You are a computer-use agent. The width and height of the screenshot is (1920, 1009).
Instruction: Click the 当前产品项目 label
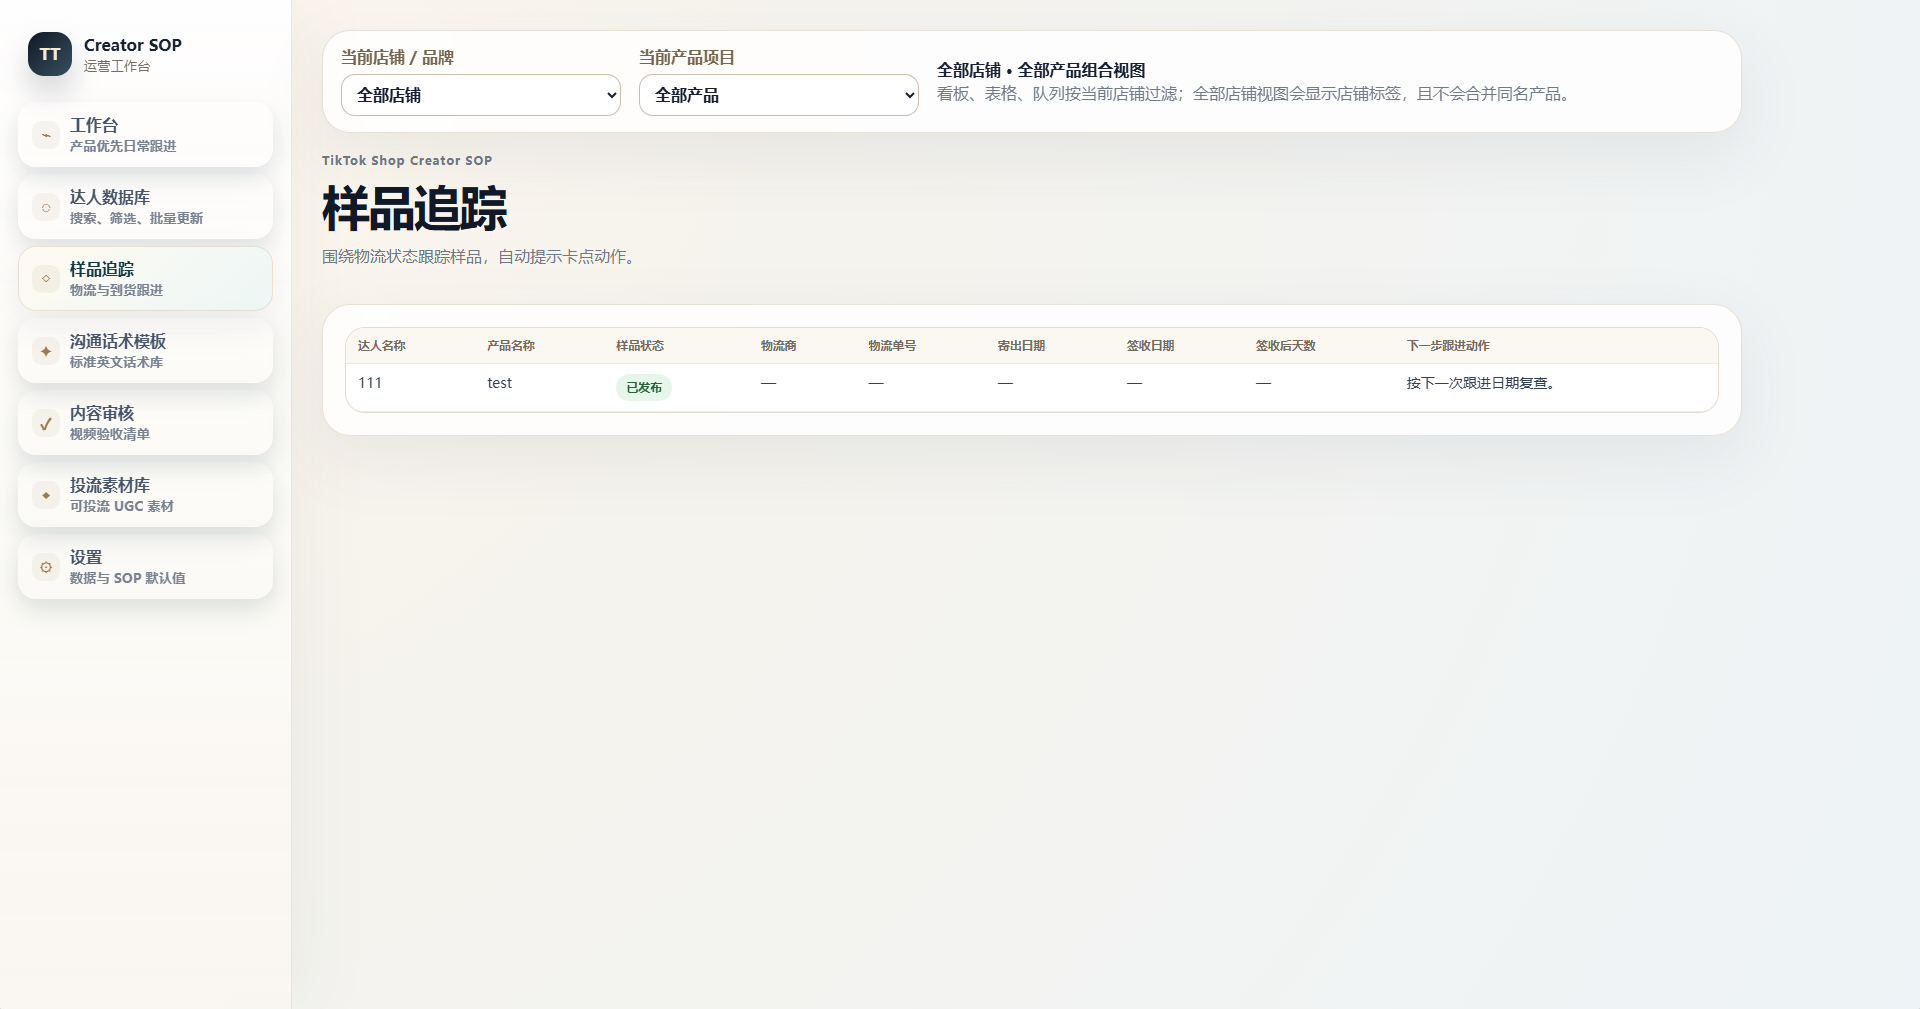(687, 57)
